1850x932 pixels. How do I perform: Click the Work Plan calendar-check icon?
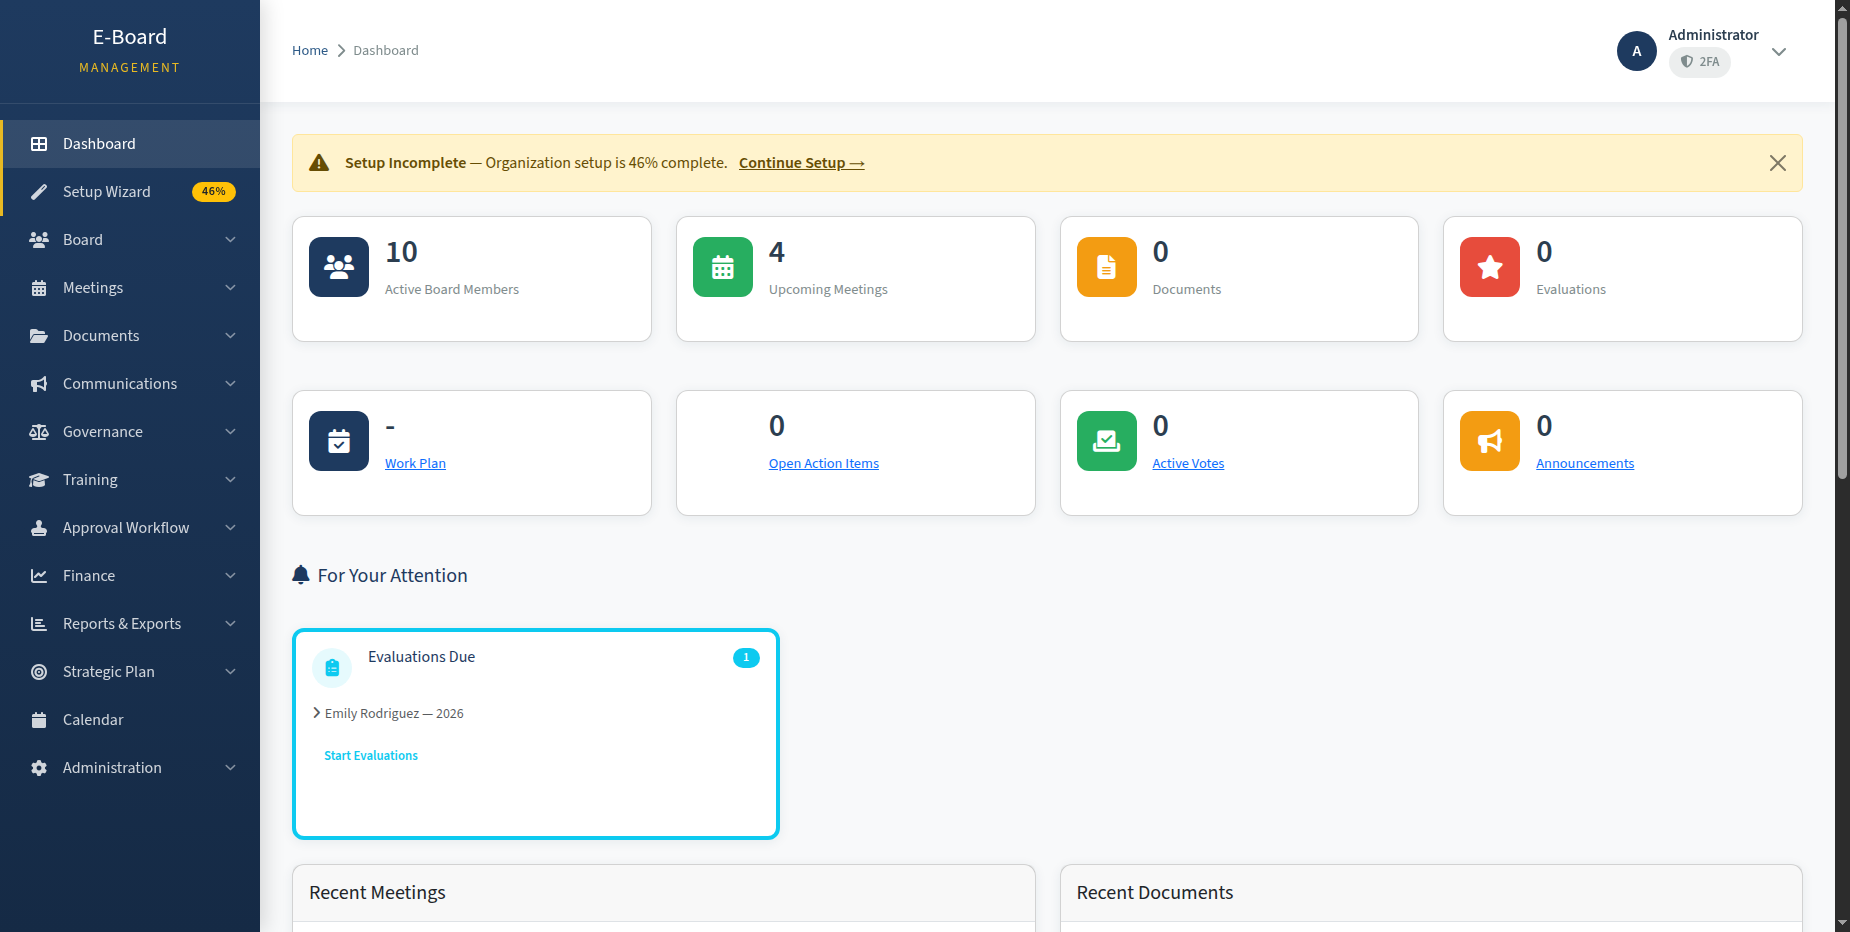pos(339,441)
